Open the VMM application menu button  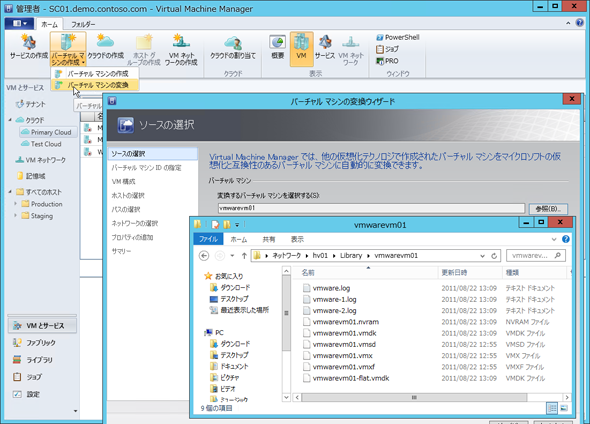(19, 23)
